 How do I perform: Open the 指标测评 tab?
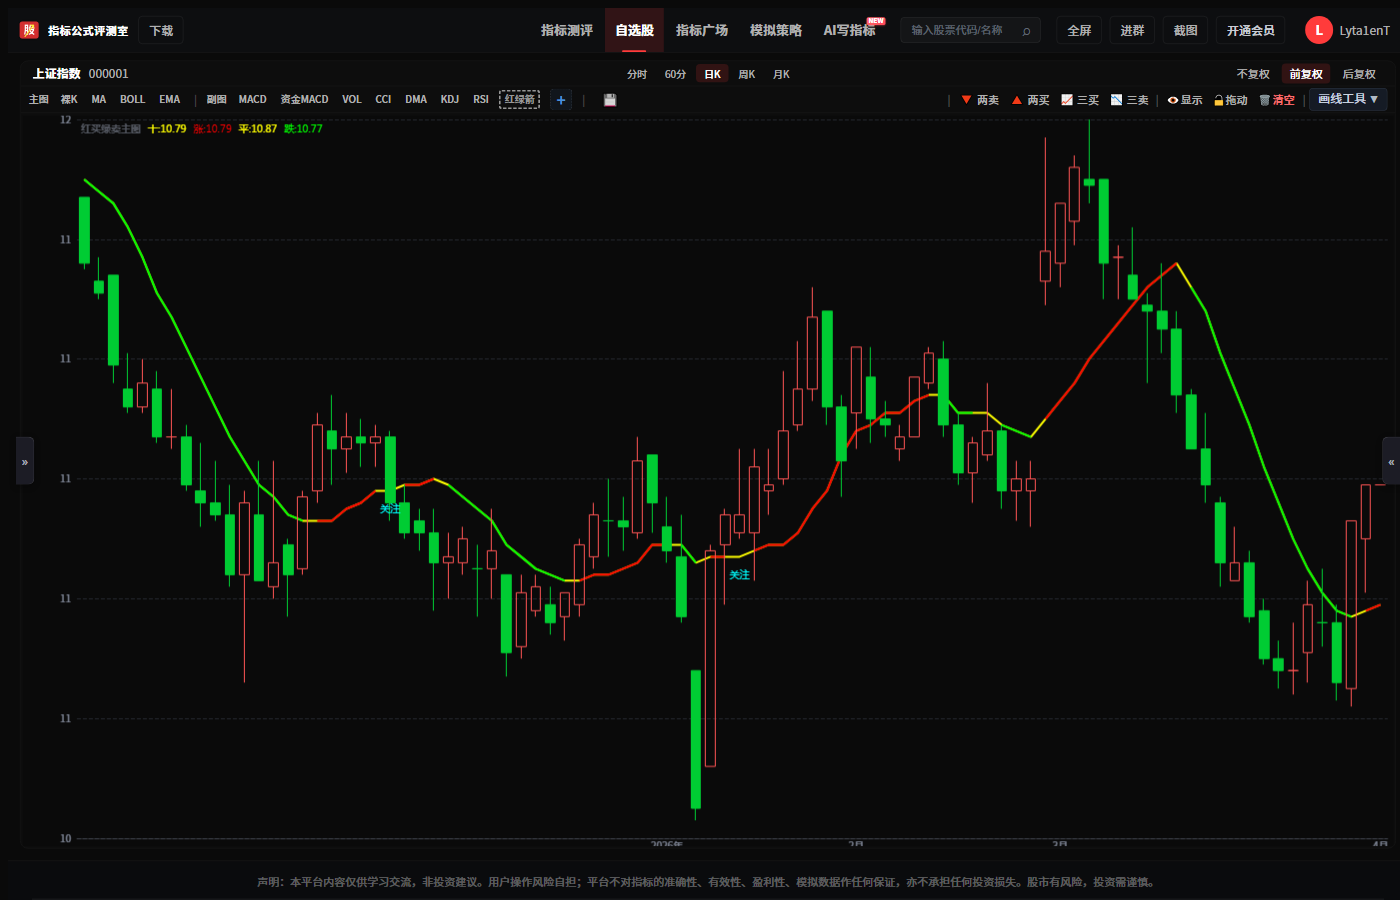[567, 30]
